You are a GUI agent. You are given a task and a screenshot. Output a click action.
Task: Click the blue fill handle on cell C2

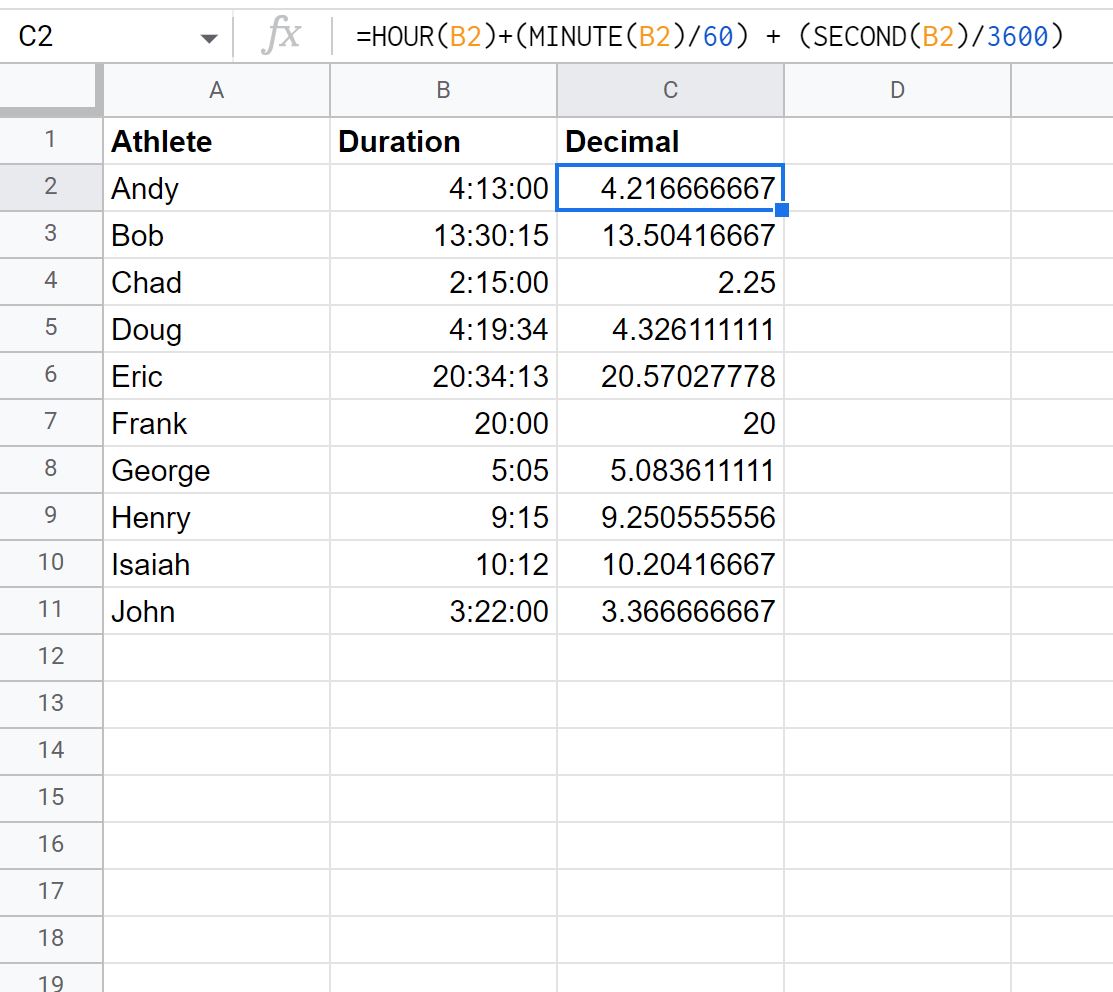782,209
